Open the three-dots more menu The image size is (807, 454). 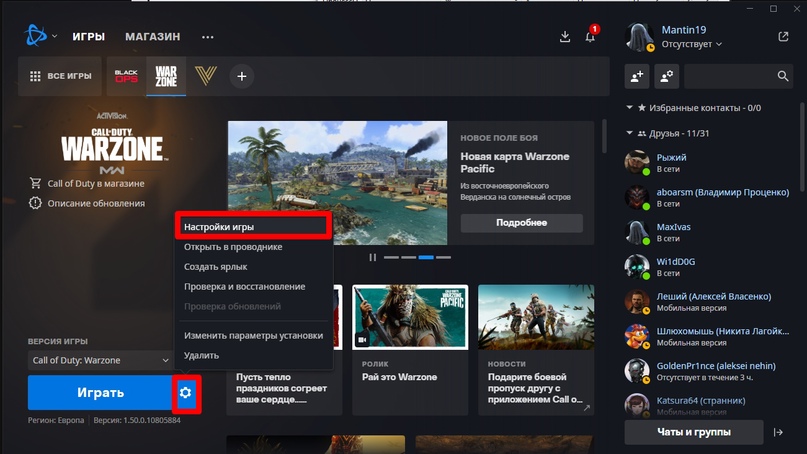coord(207,37)
